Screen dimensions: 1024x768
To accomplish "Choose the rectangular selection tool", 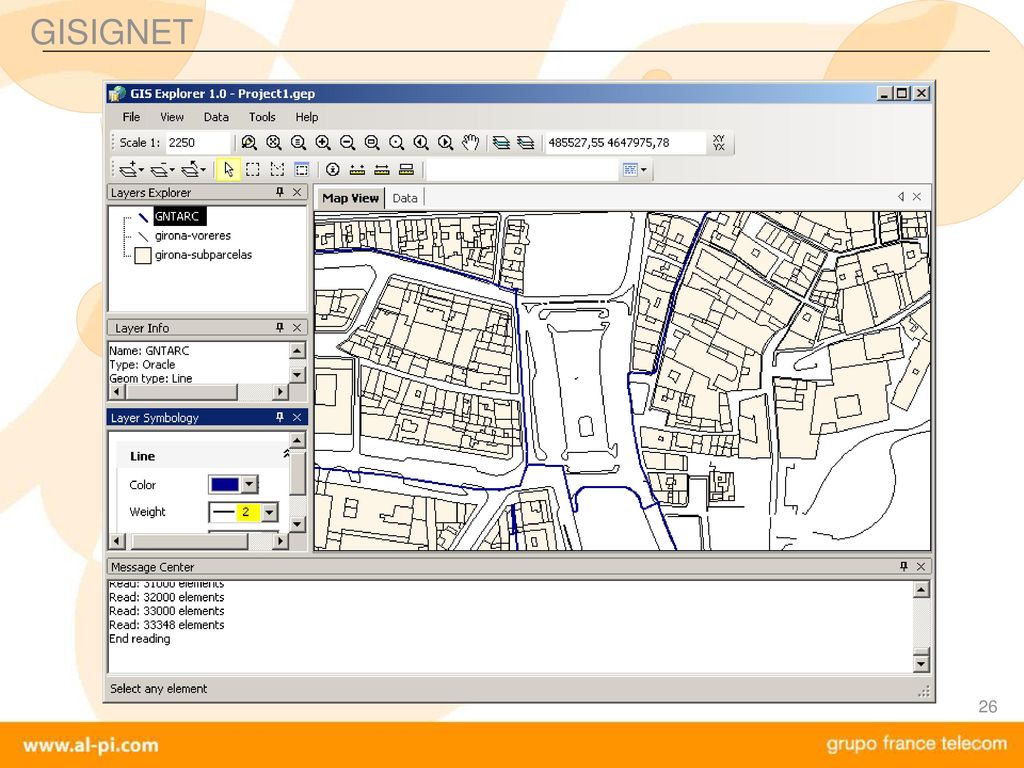I will (x=253, y=170).
